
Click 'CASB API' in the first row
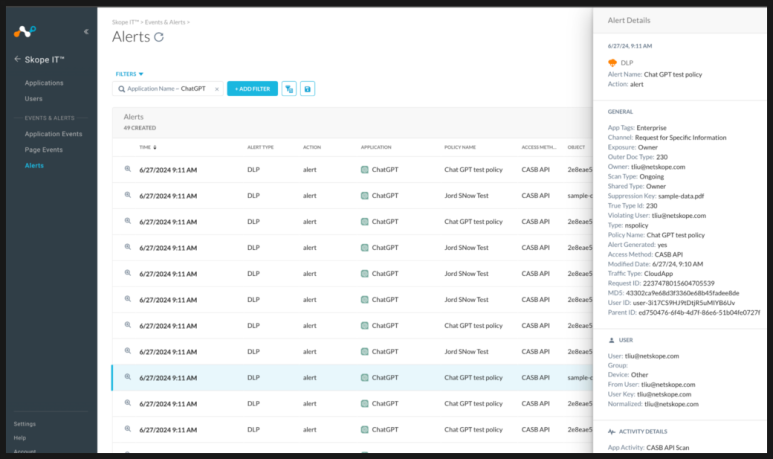point(535,170)
